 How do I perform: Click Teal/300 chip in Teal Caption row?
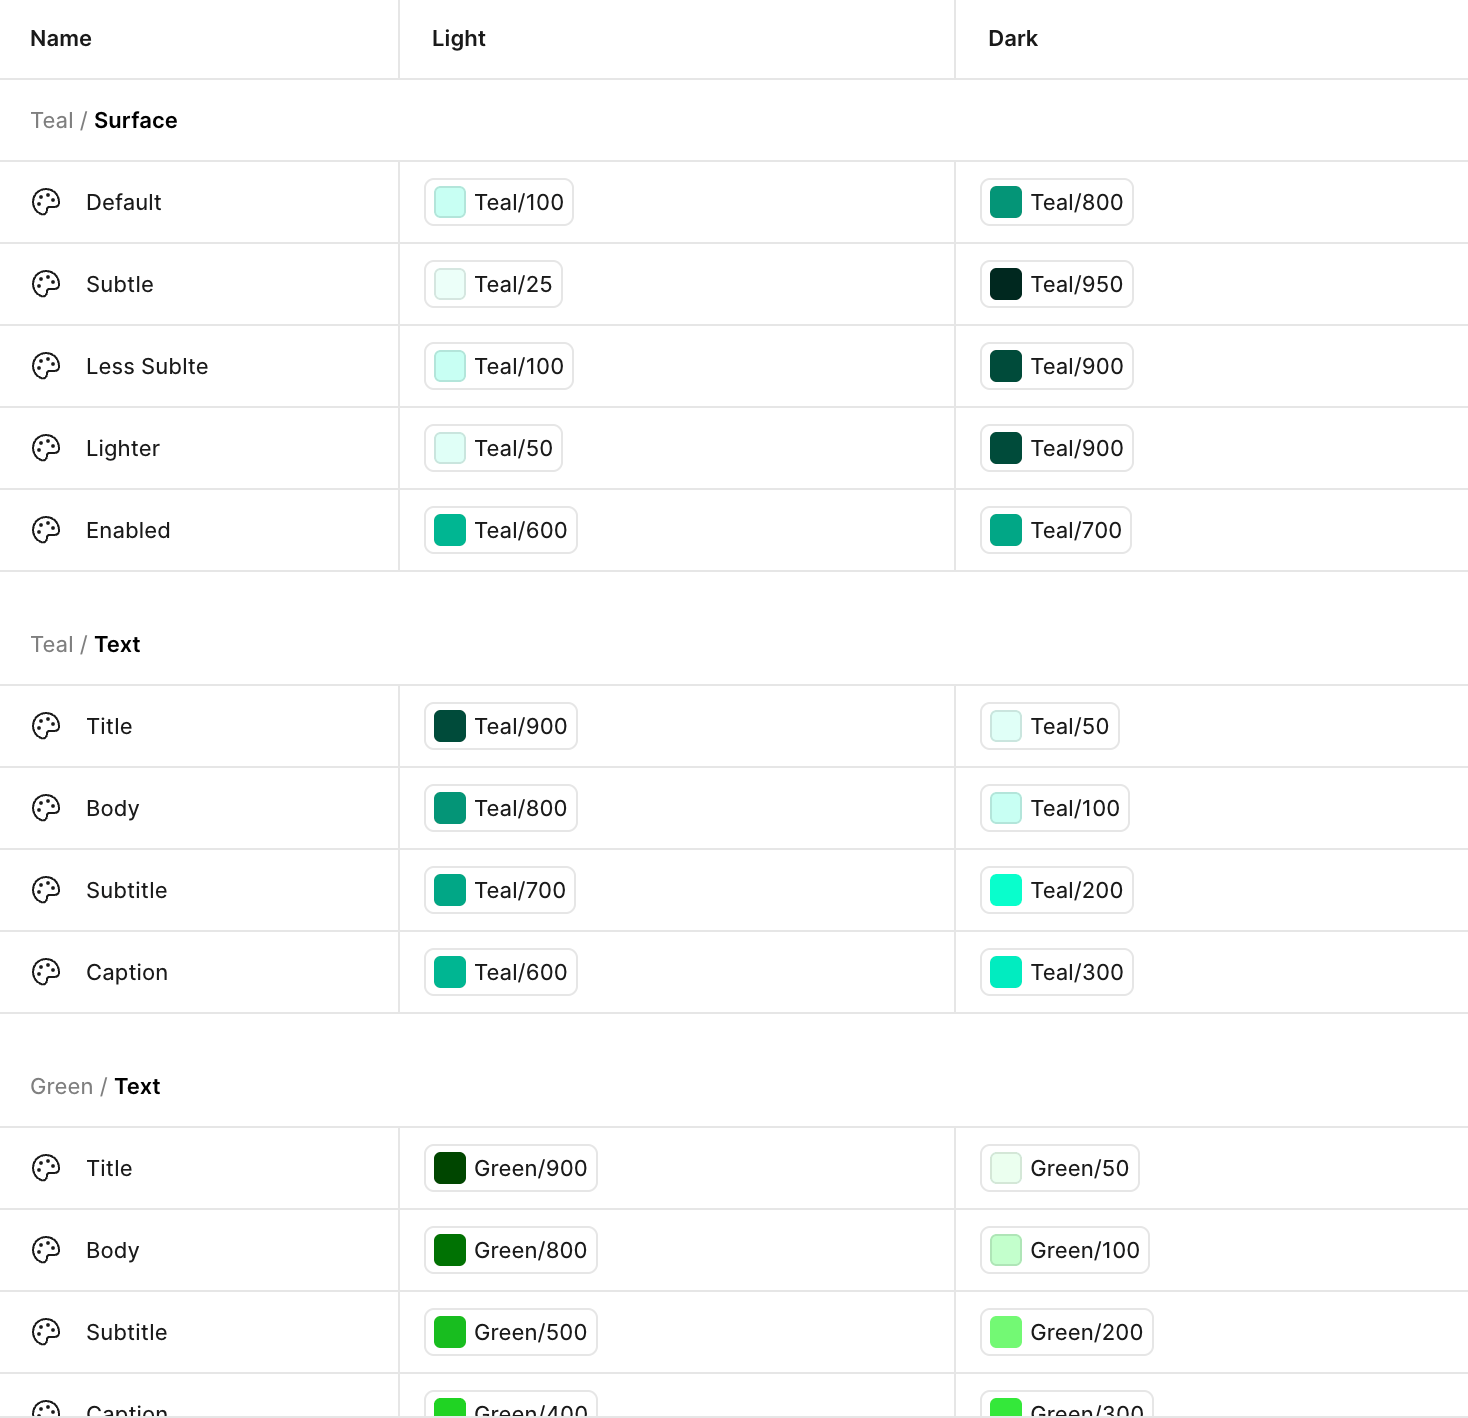[1057, 972]
